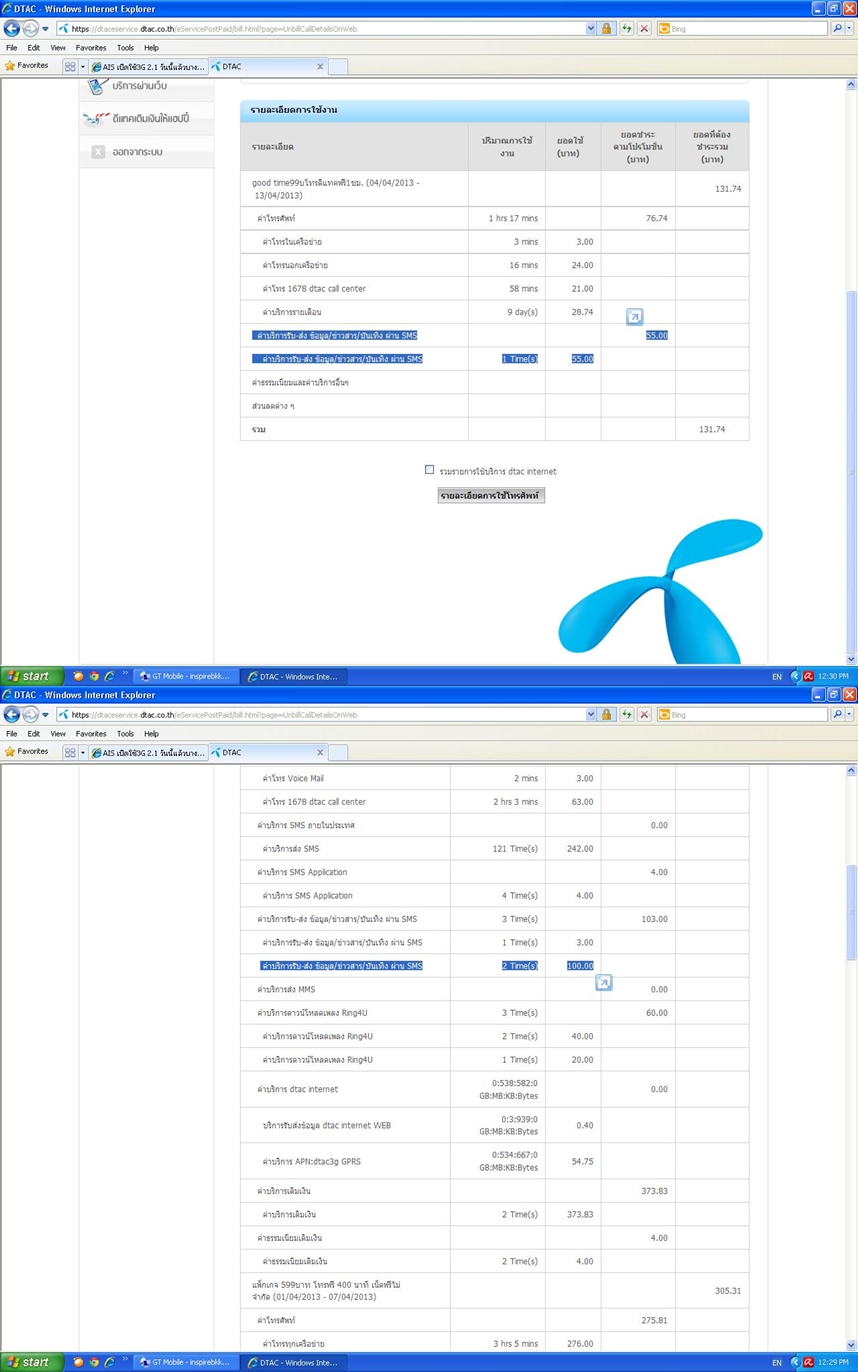Click the Back arrow in lower IE window
The width and height of the screenshot is (858, 1372).
tap(12, 715)
